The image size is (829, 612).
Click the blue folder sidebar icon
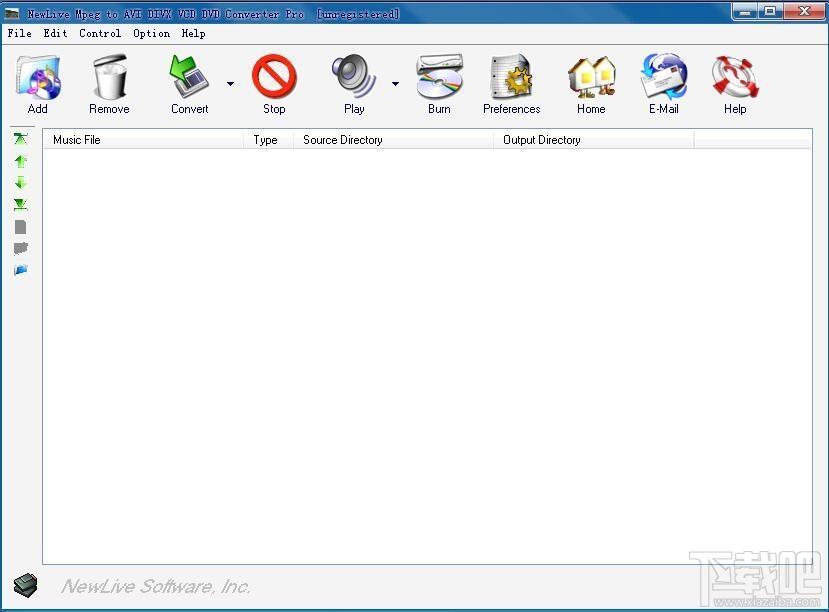click(21, 270)
